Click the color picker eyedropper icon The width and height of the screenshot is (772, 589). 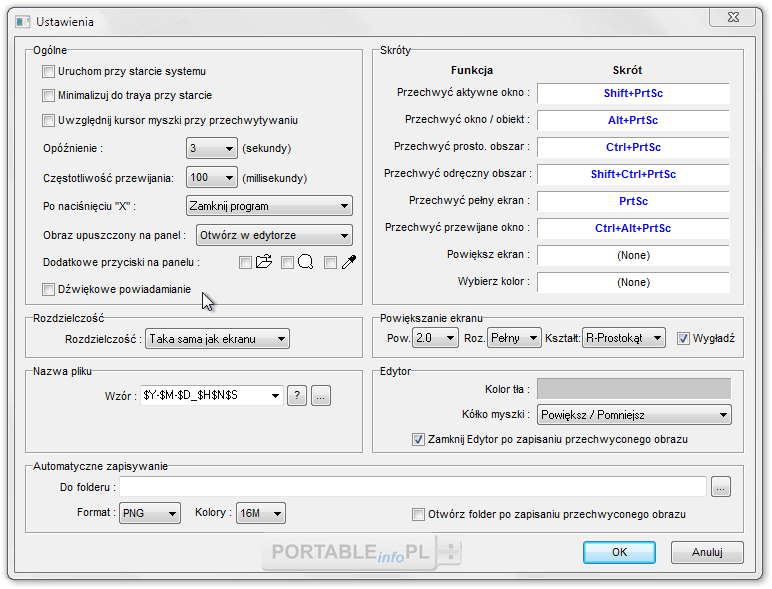349,262
